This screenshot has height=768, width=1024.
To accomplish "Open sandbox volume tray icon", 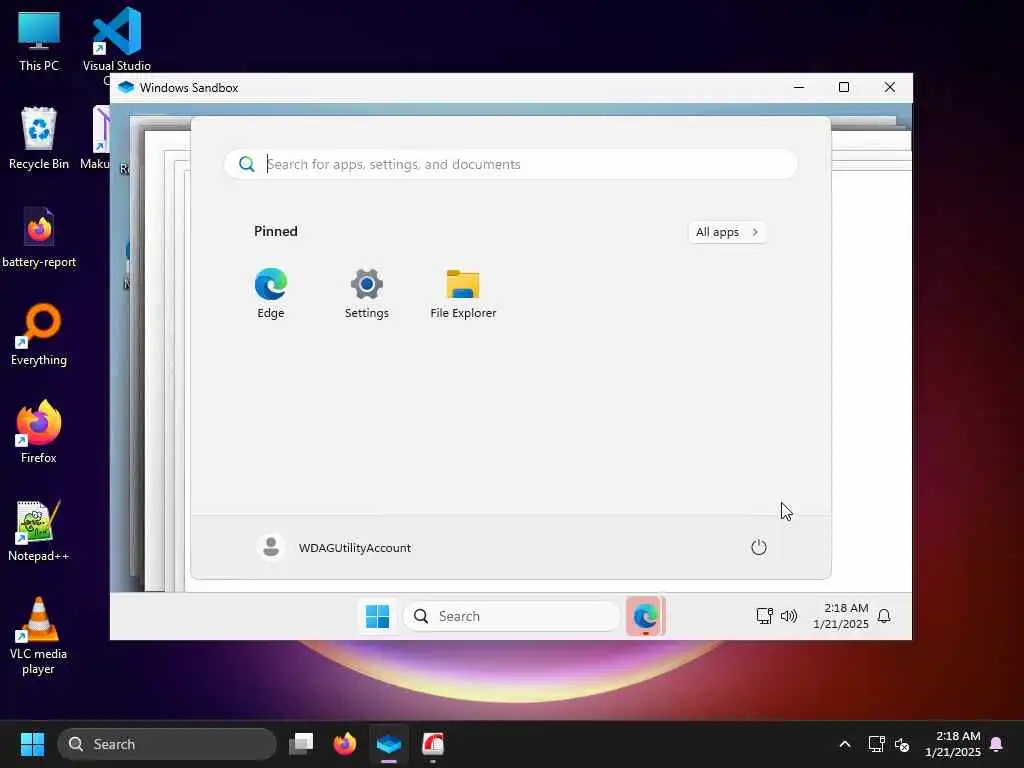I will (789, 616).
